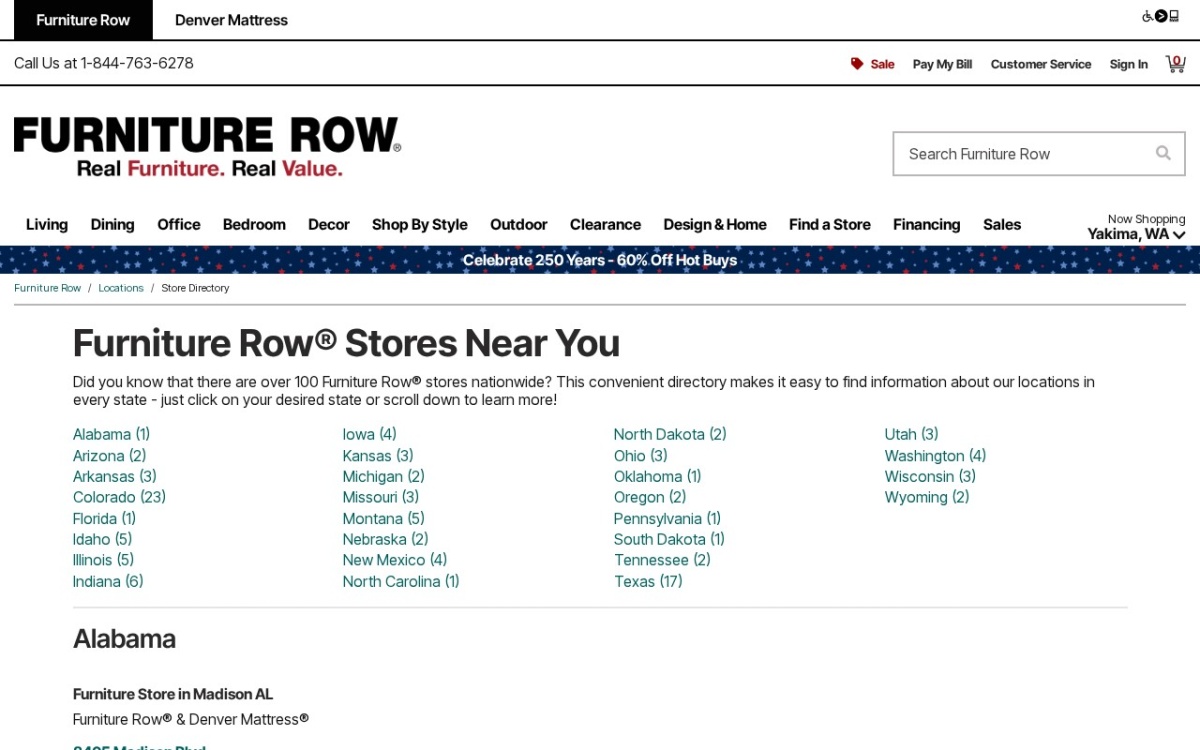Click the Locations breadcrumb link
1200x750 pixels.
(121, 288)
